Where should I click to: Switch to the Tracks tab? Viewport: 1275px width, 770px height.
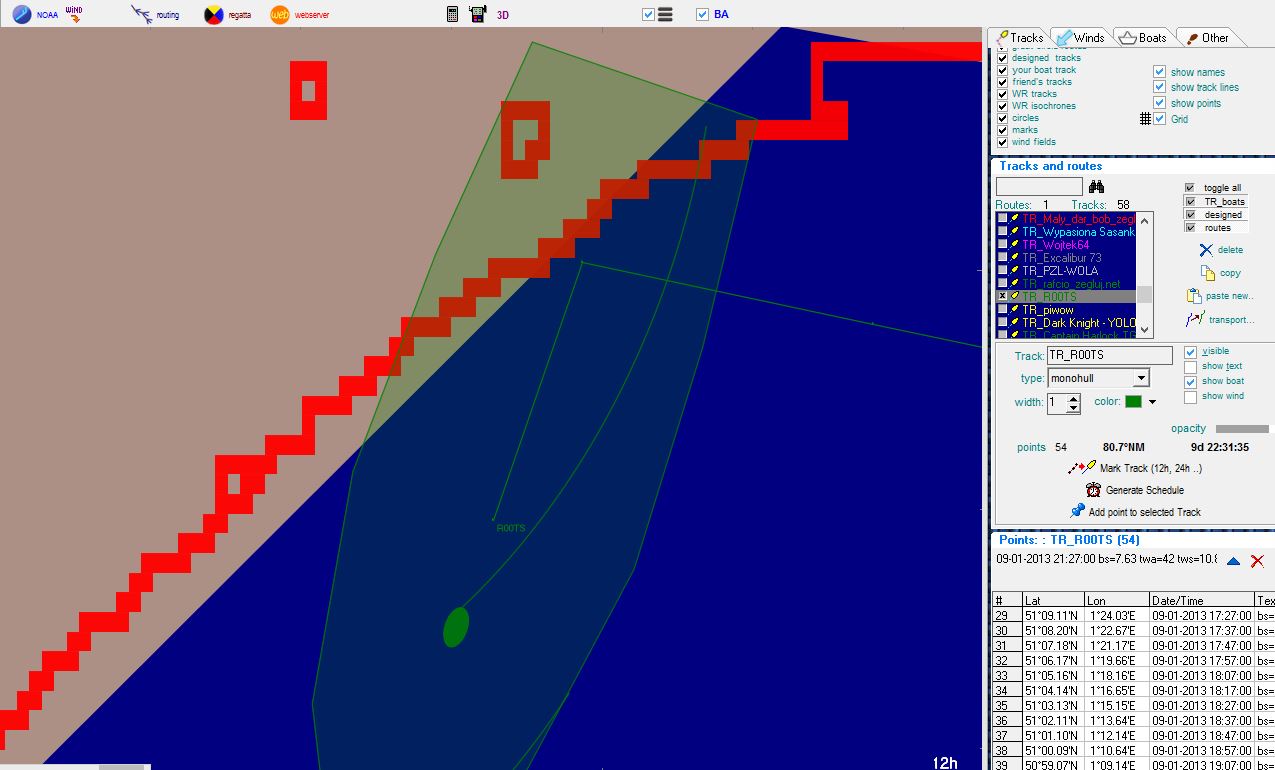click(1019, 38)
